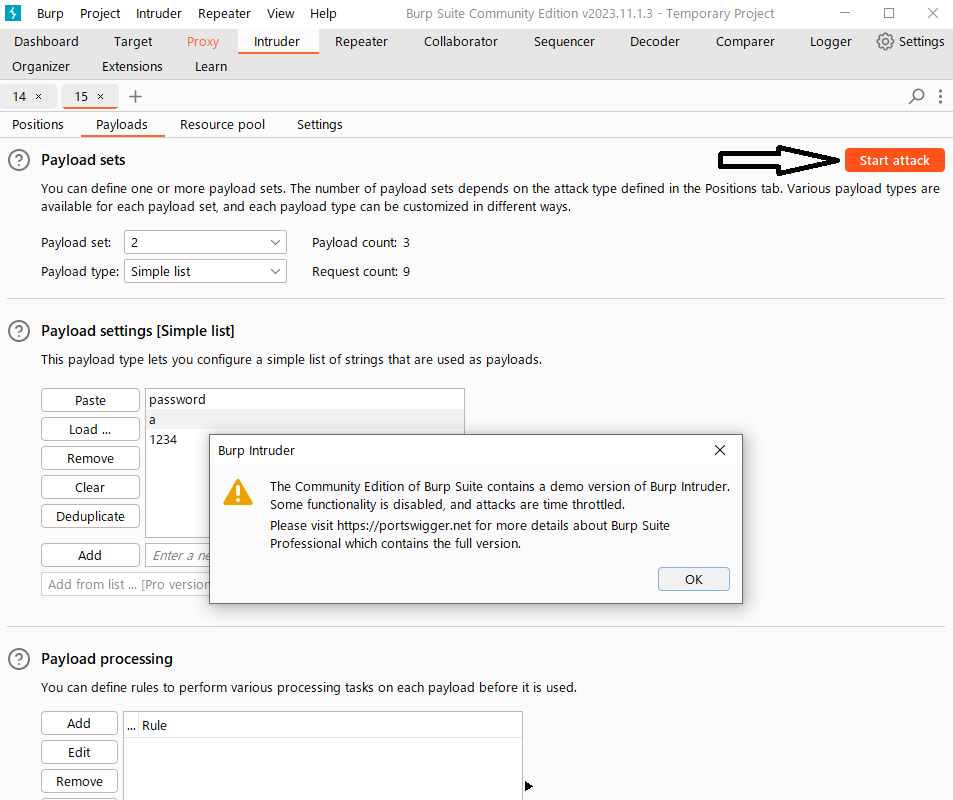Click Add button beside new item field

(91, 555)
